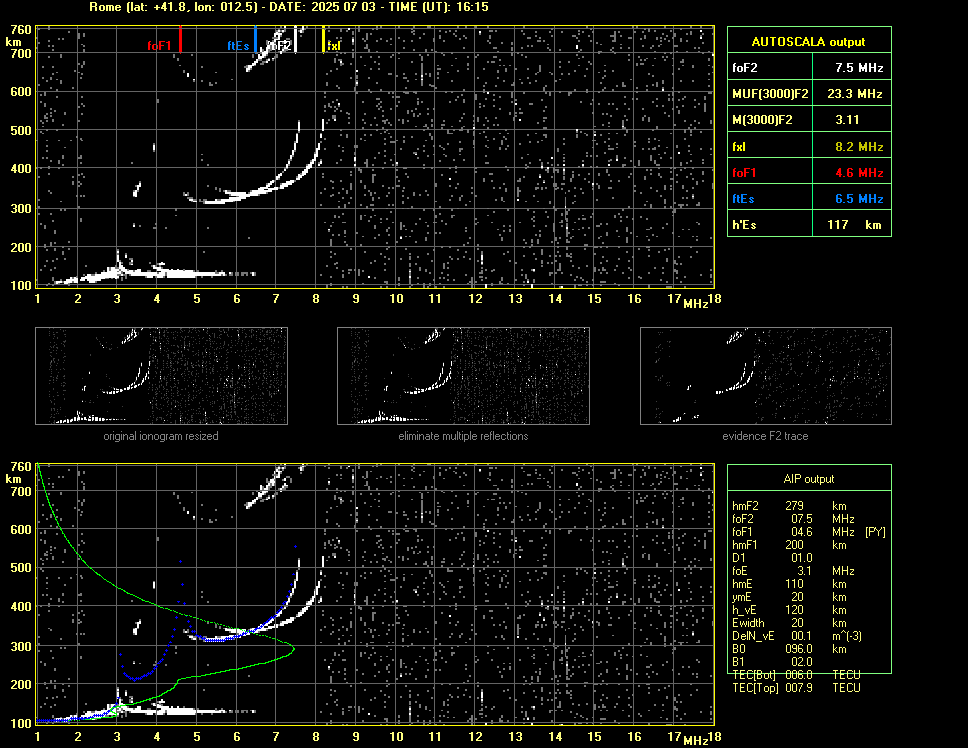Click the blue ftEs marker line
The height and width of the screenshot is (748, 968).
tap(255, 39)
